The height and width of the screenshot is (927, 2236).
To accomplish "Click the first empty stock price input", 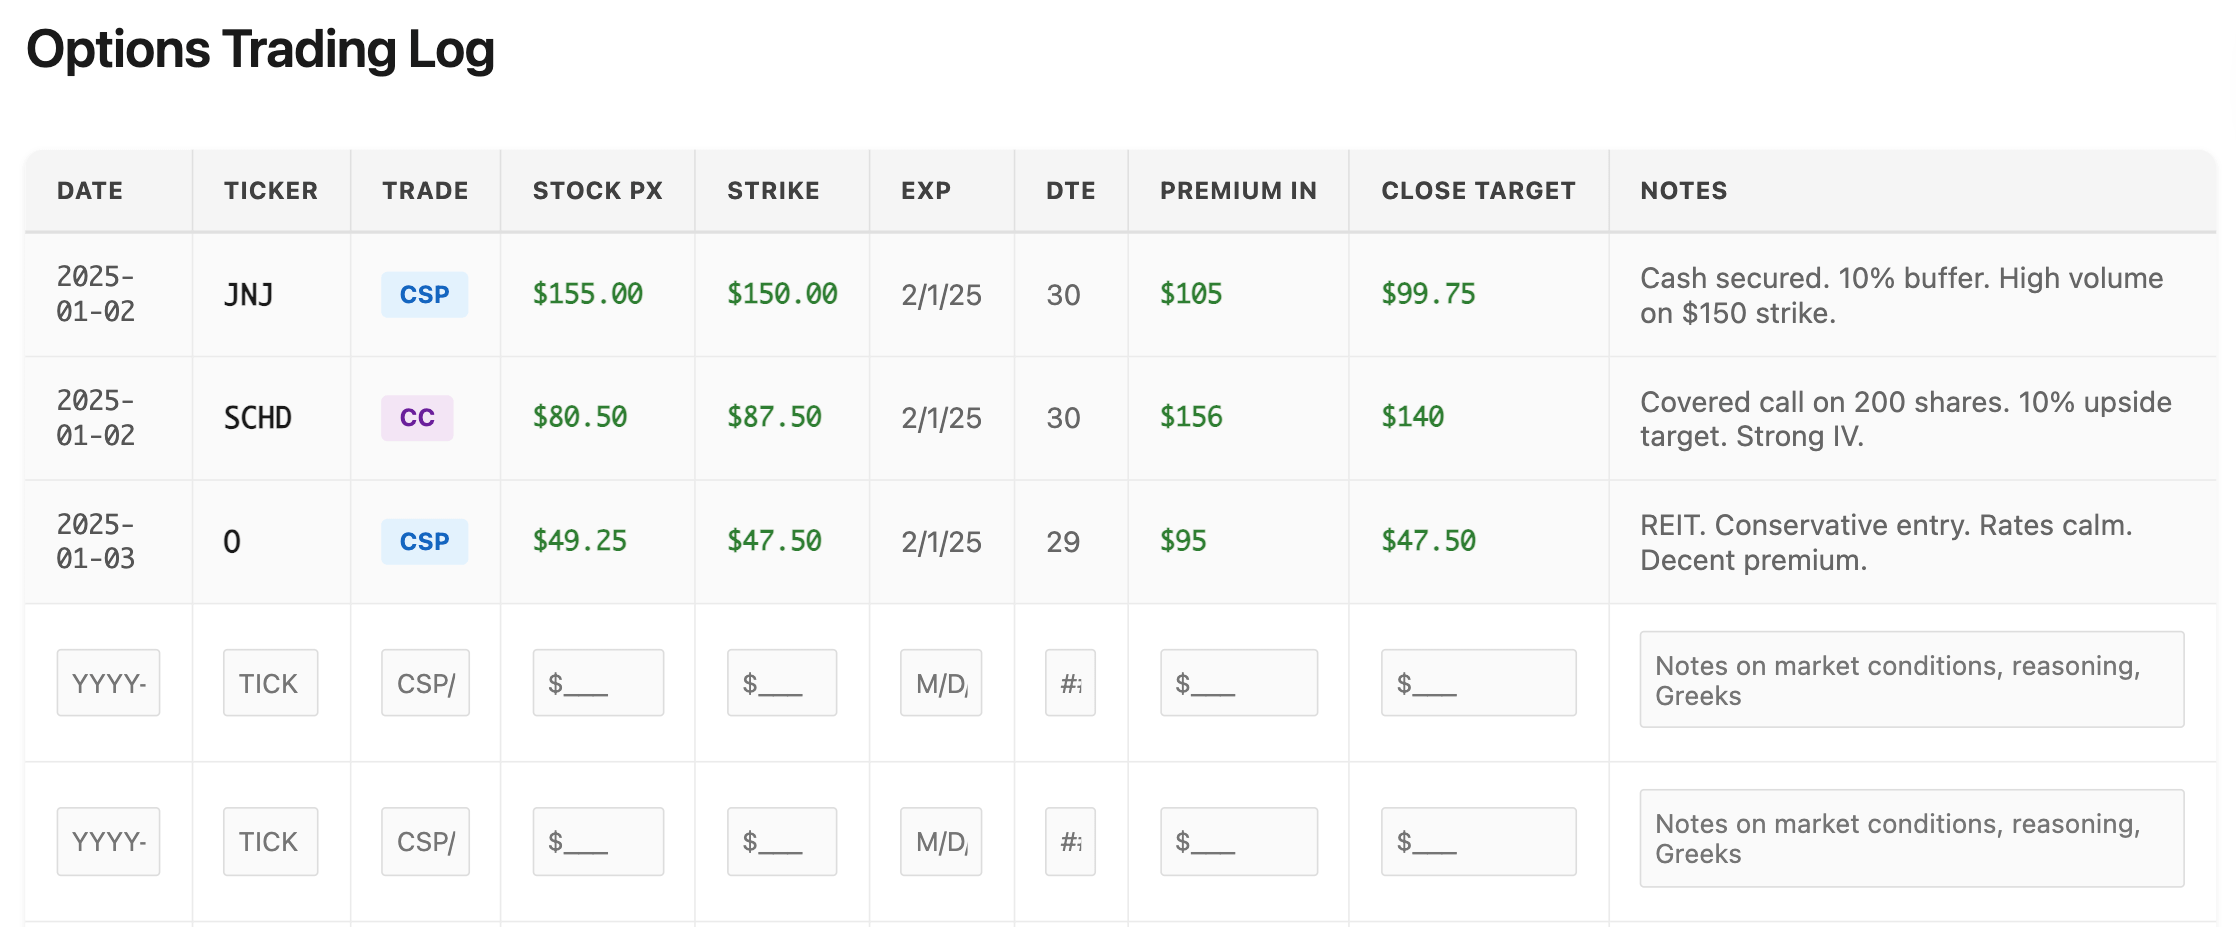I will click(598, 683).
